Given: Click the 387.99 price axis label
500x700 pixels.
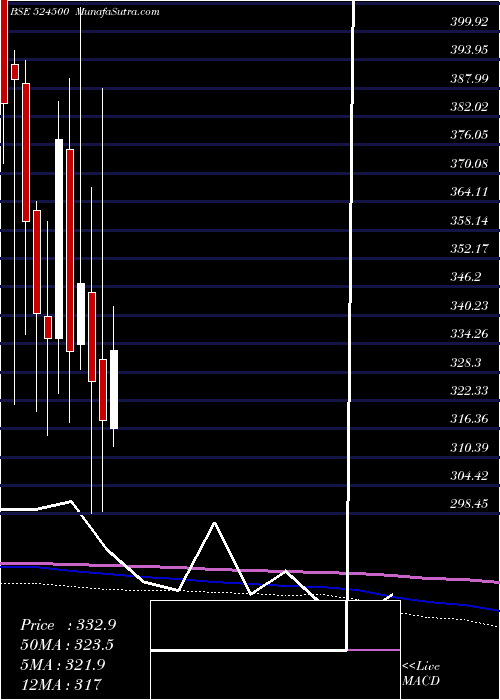Looking at the screenshot, I should tap(469, 79).
